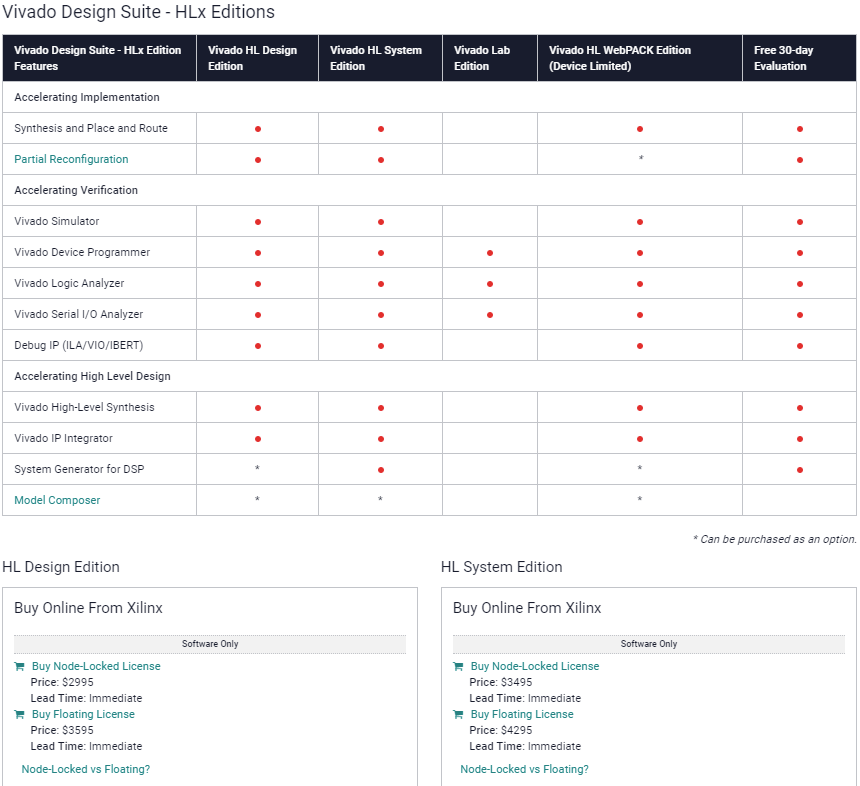860x786 pixels.
Task: Open Node-Locked vs Floating link under HL System
Action: pyautogui.click(x=524, y=769)
